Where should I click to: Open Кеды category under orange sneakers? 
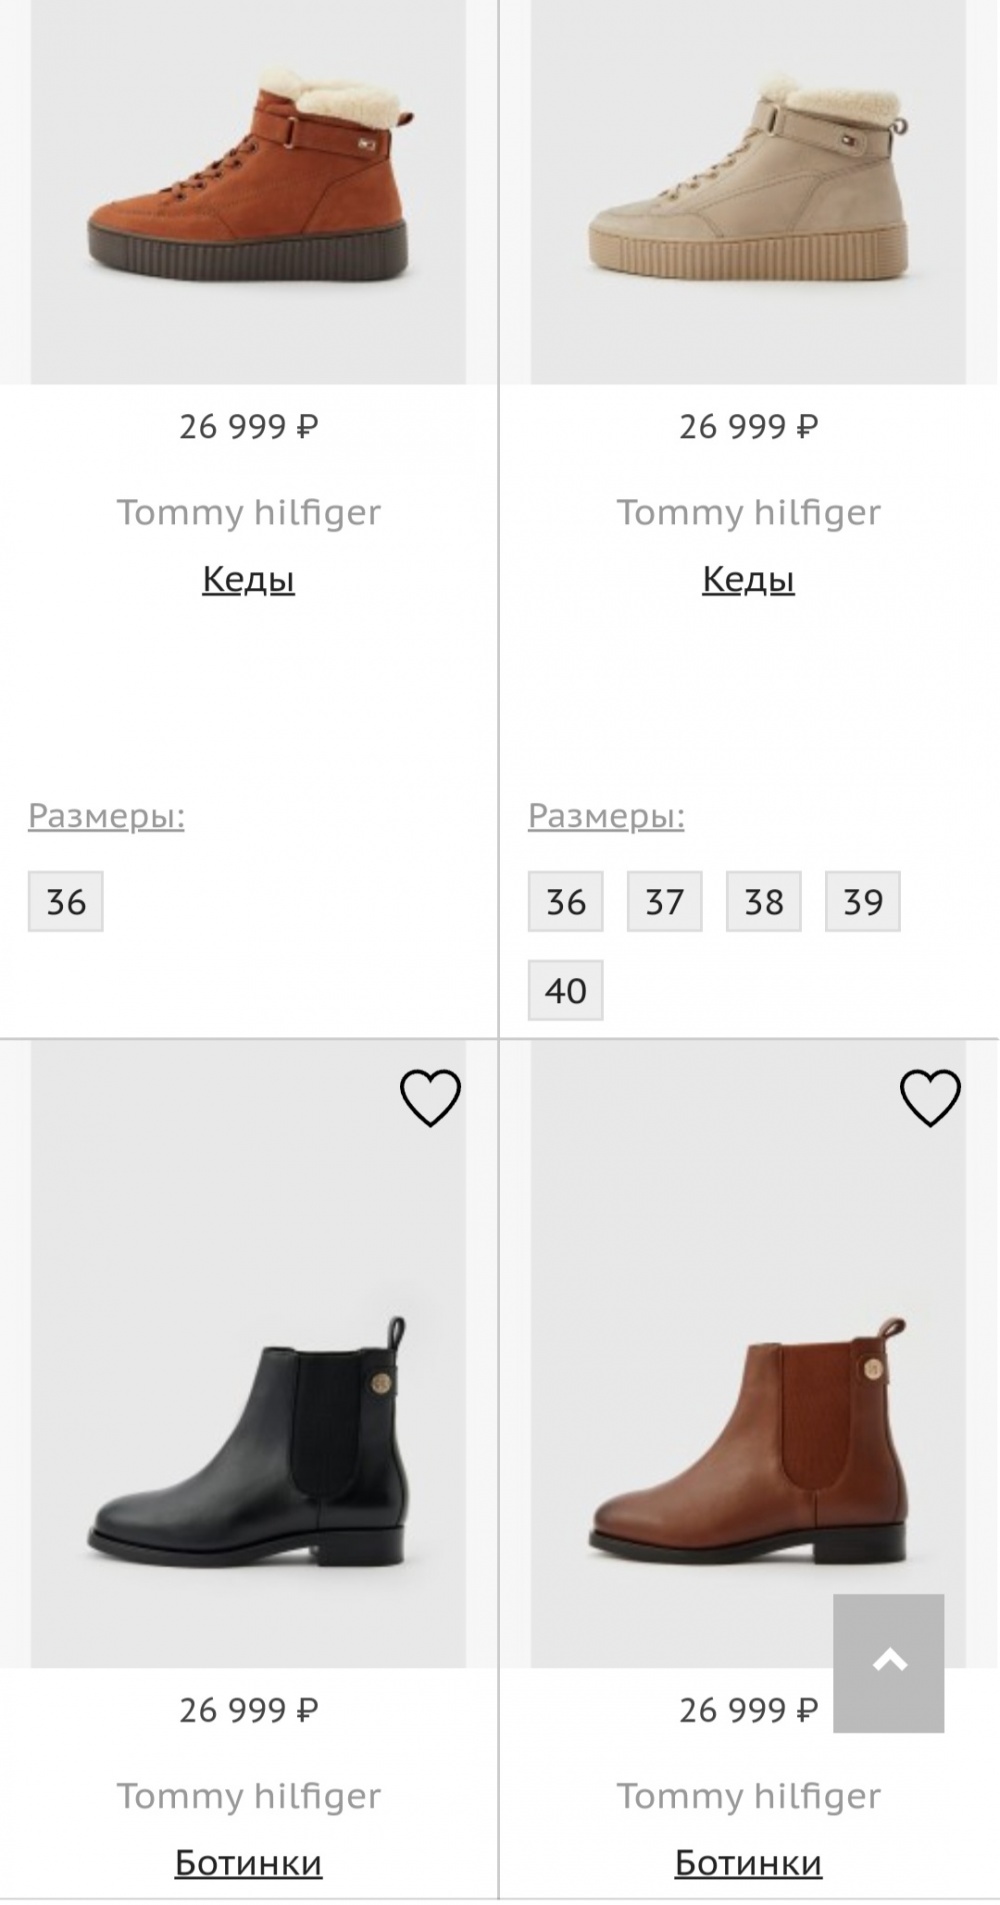(247, 577)
